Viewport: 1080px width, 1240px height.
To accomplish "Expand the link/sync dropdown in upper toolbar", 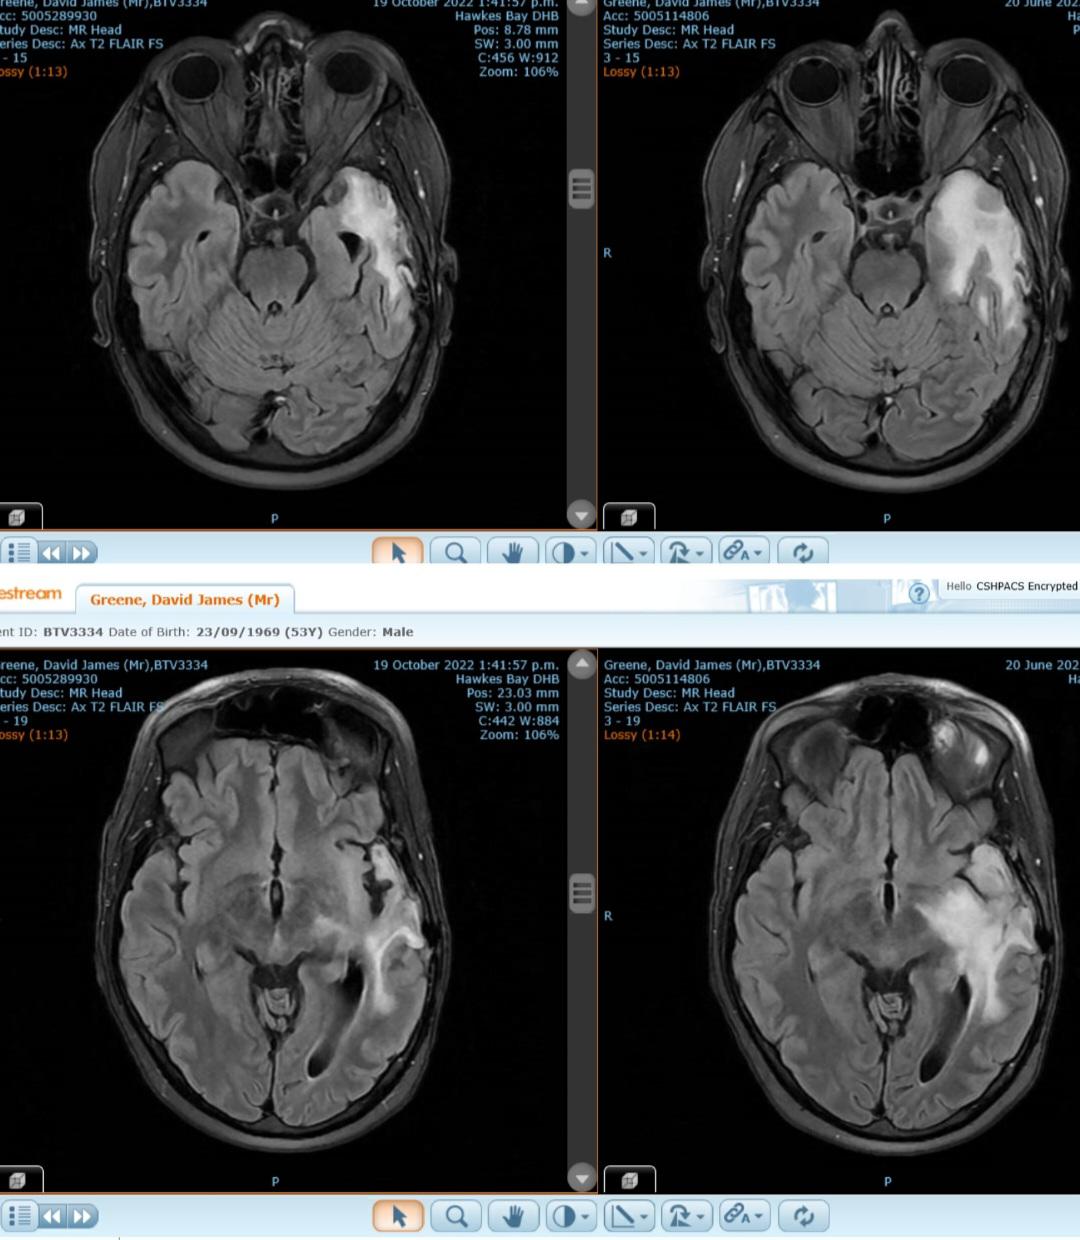I will coord(759,552).
